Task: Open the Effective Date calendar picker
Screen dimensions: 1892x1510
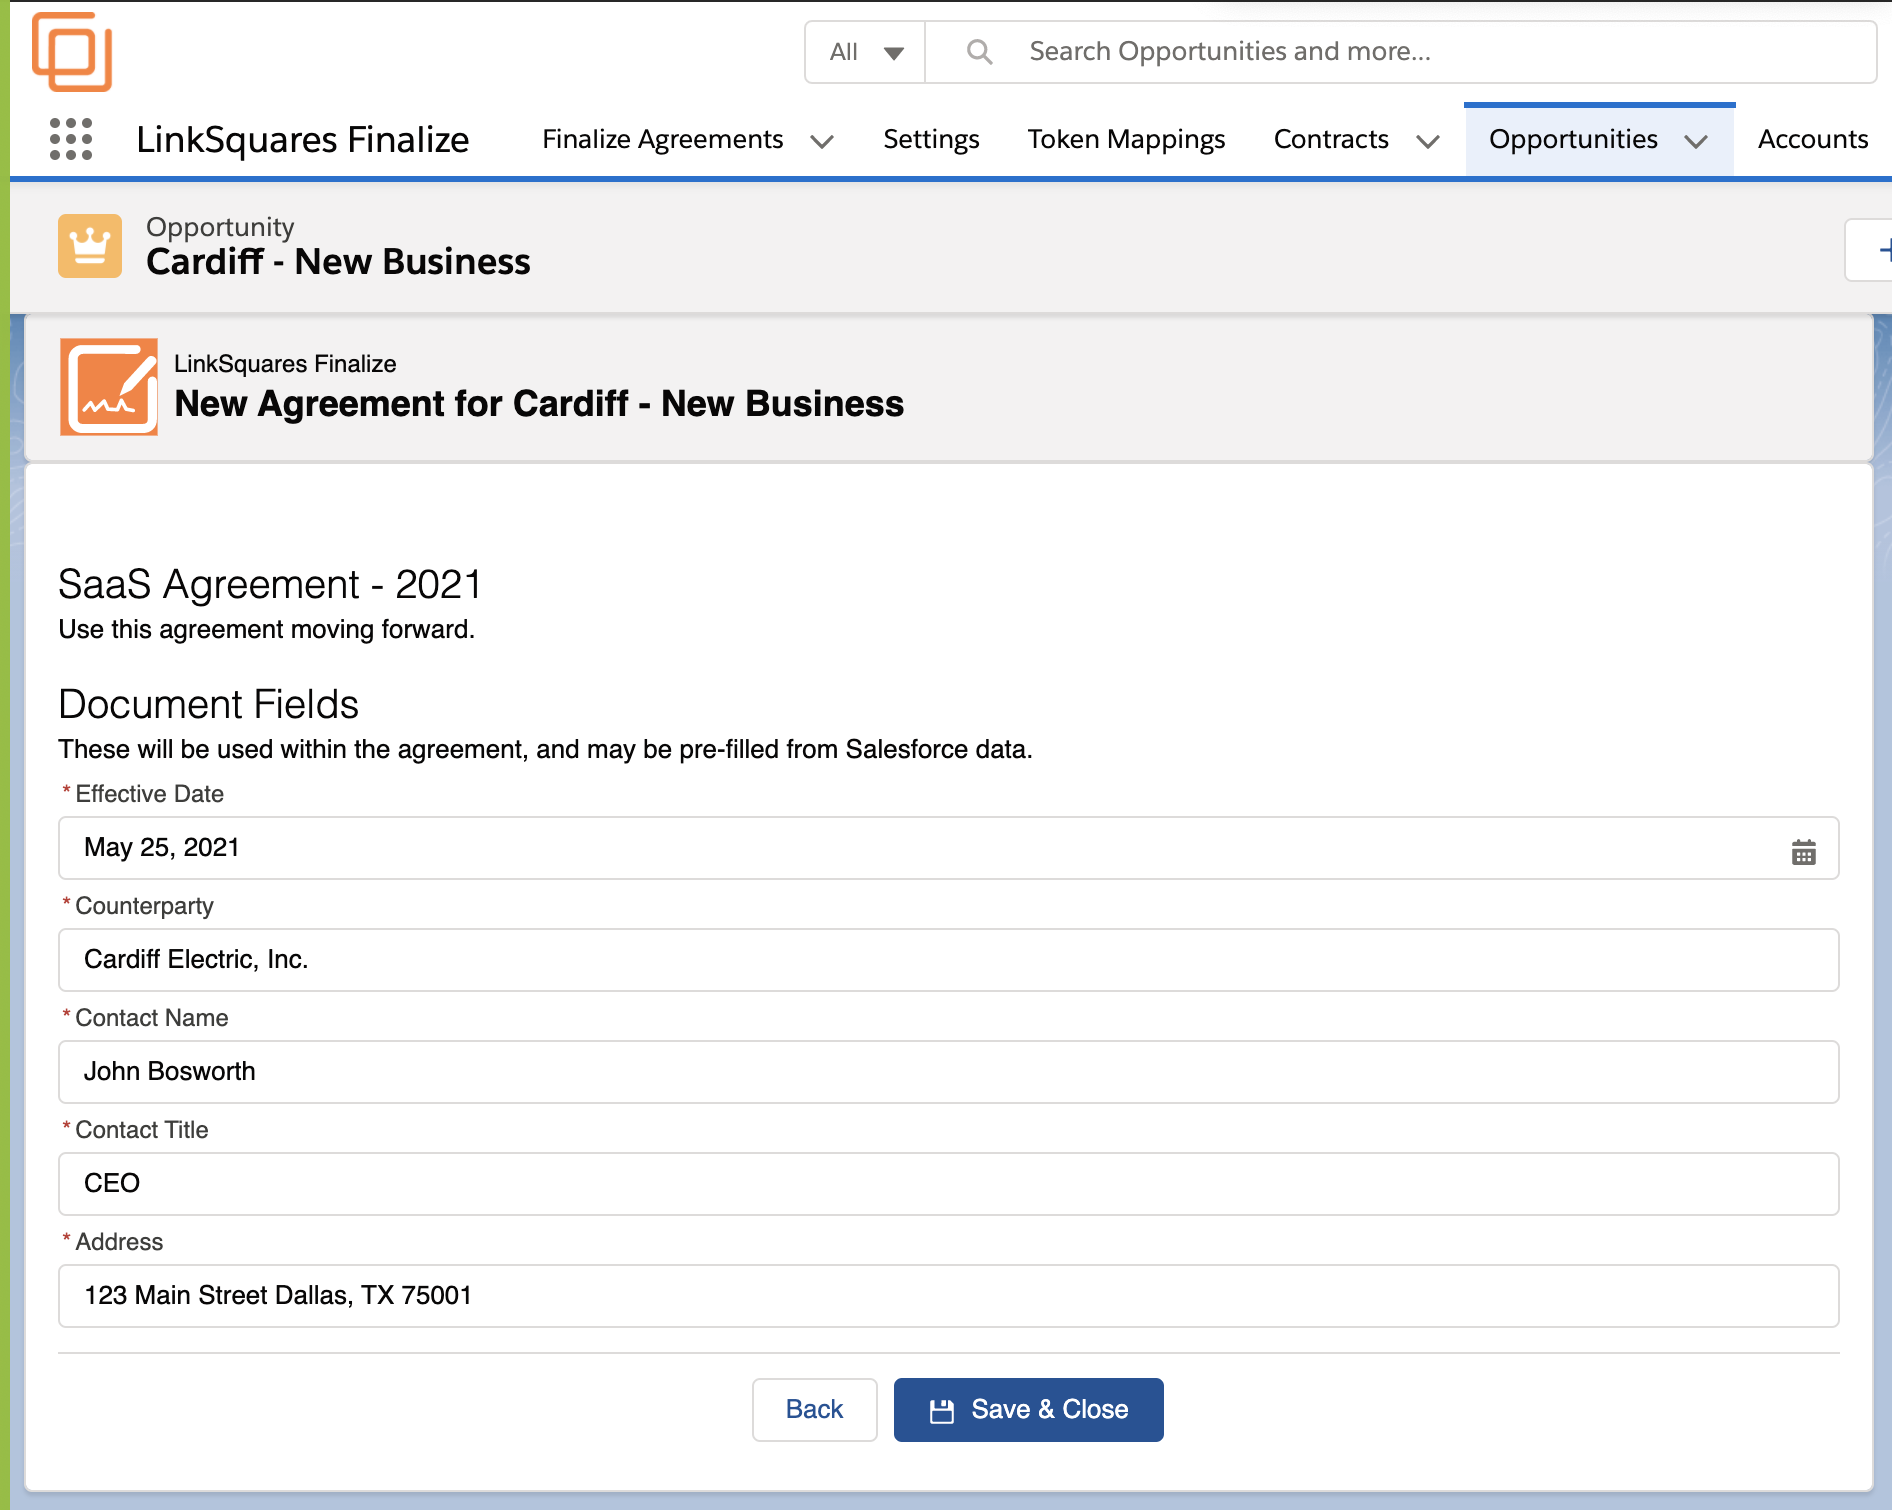Action: click(1803, 852)
